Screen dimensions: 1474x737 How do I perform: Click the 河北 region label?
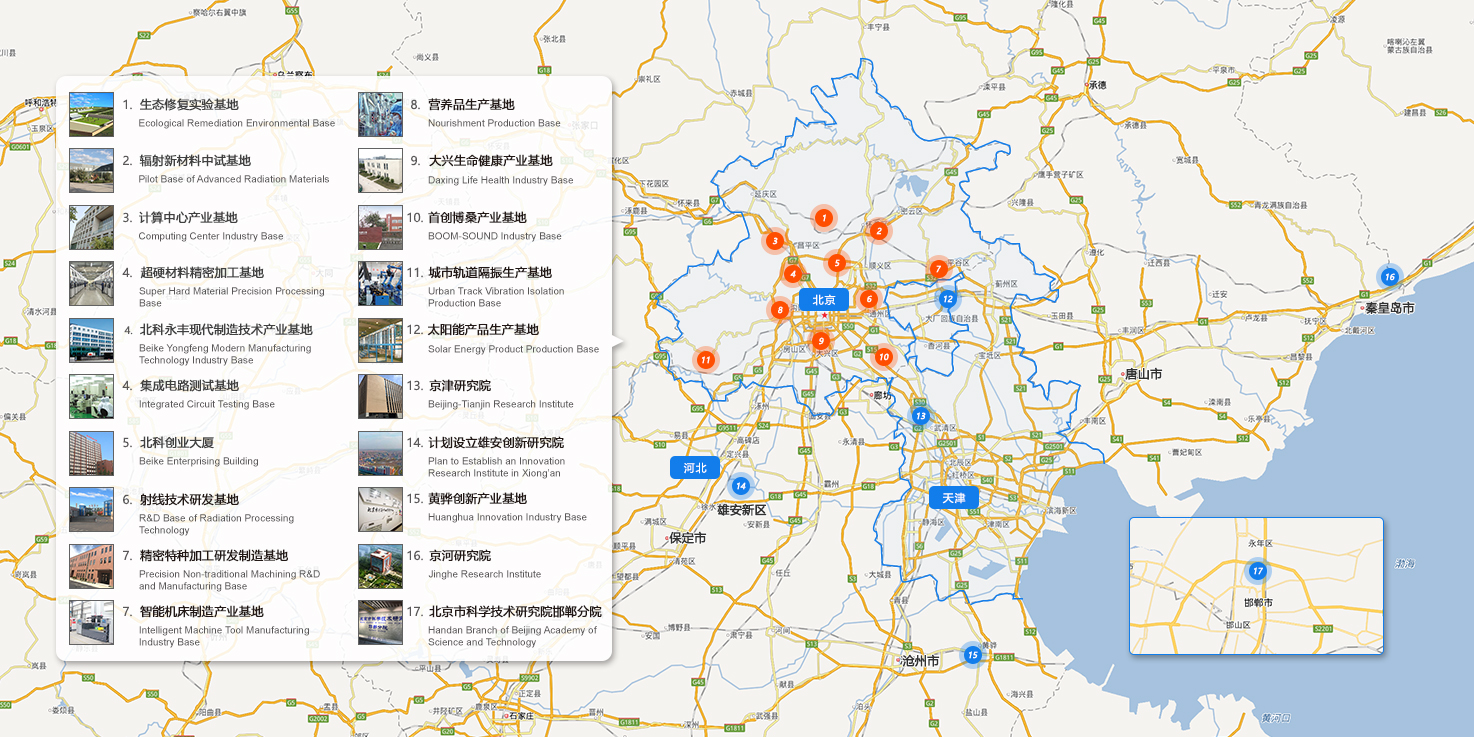(695, 468)
